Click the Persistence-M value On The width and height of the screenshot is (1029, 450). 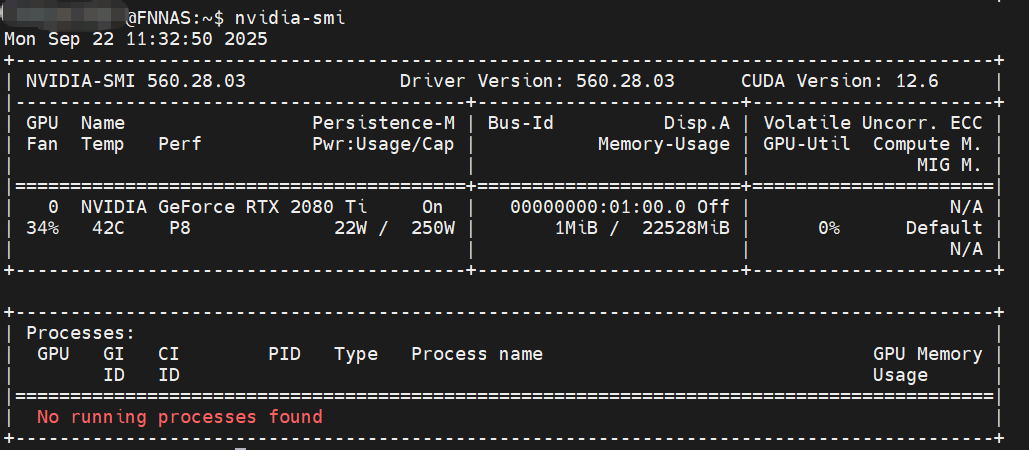(432, 207)
